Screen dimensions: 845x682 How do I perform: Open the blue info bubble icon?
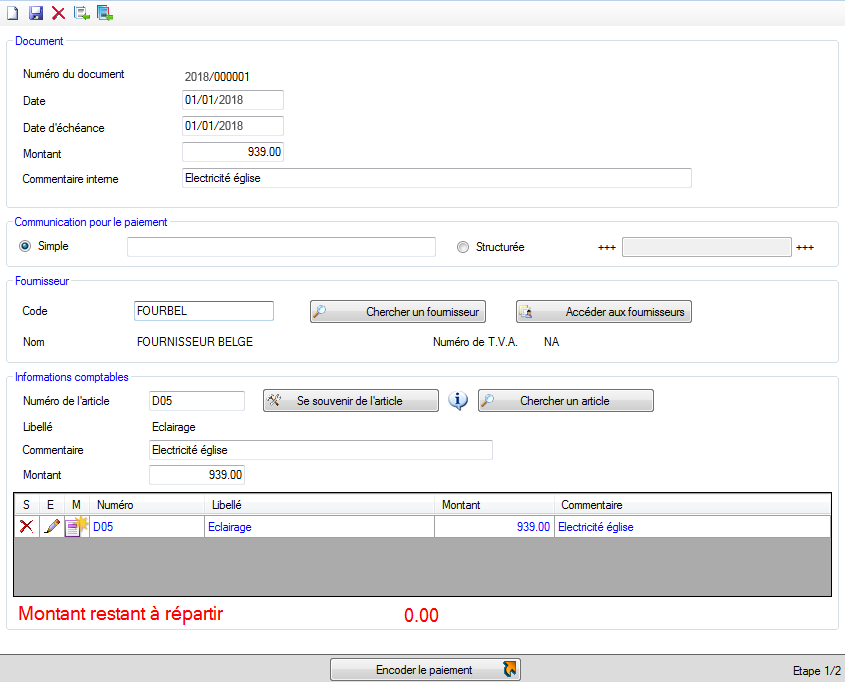coord(458,401)
